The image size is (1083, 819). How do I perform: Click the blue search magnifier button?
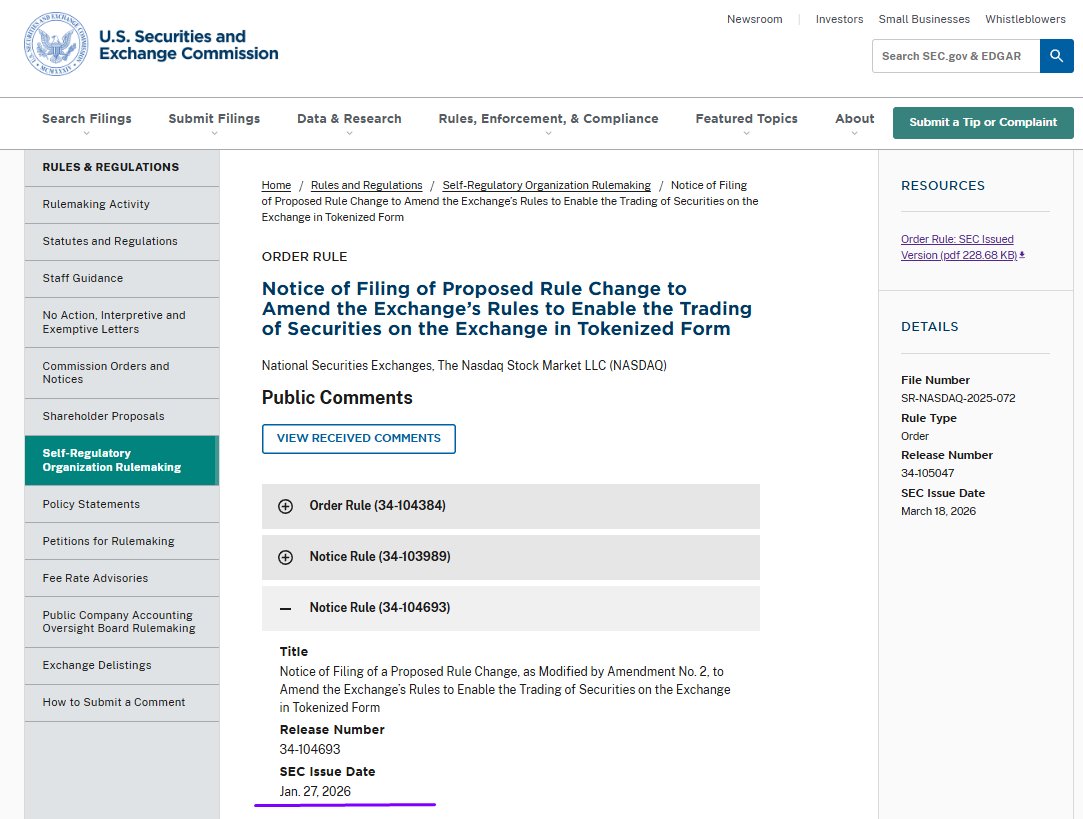(x=1056, y=56)
